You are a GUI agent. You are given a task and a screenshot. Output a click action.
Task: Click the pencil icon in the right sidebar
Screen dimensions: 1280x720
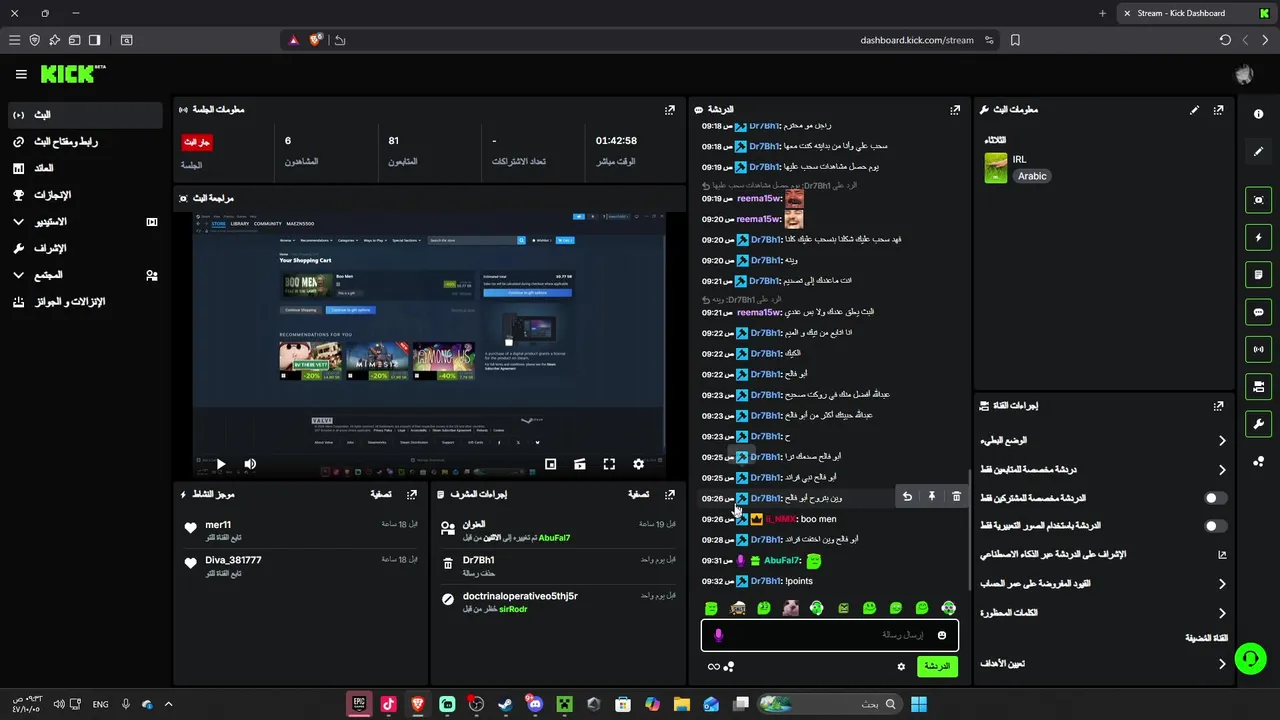point(1259,152)
